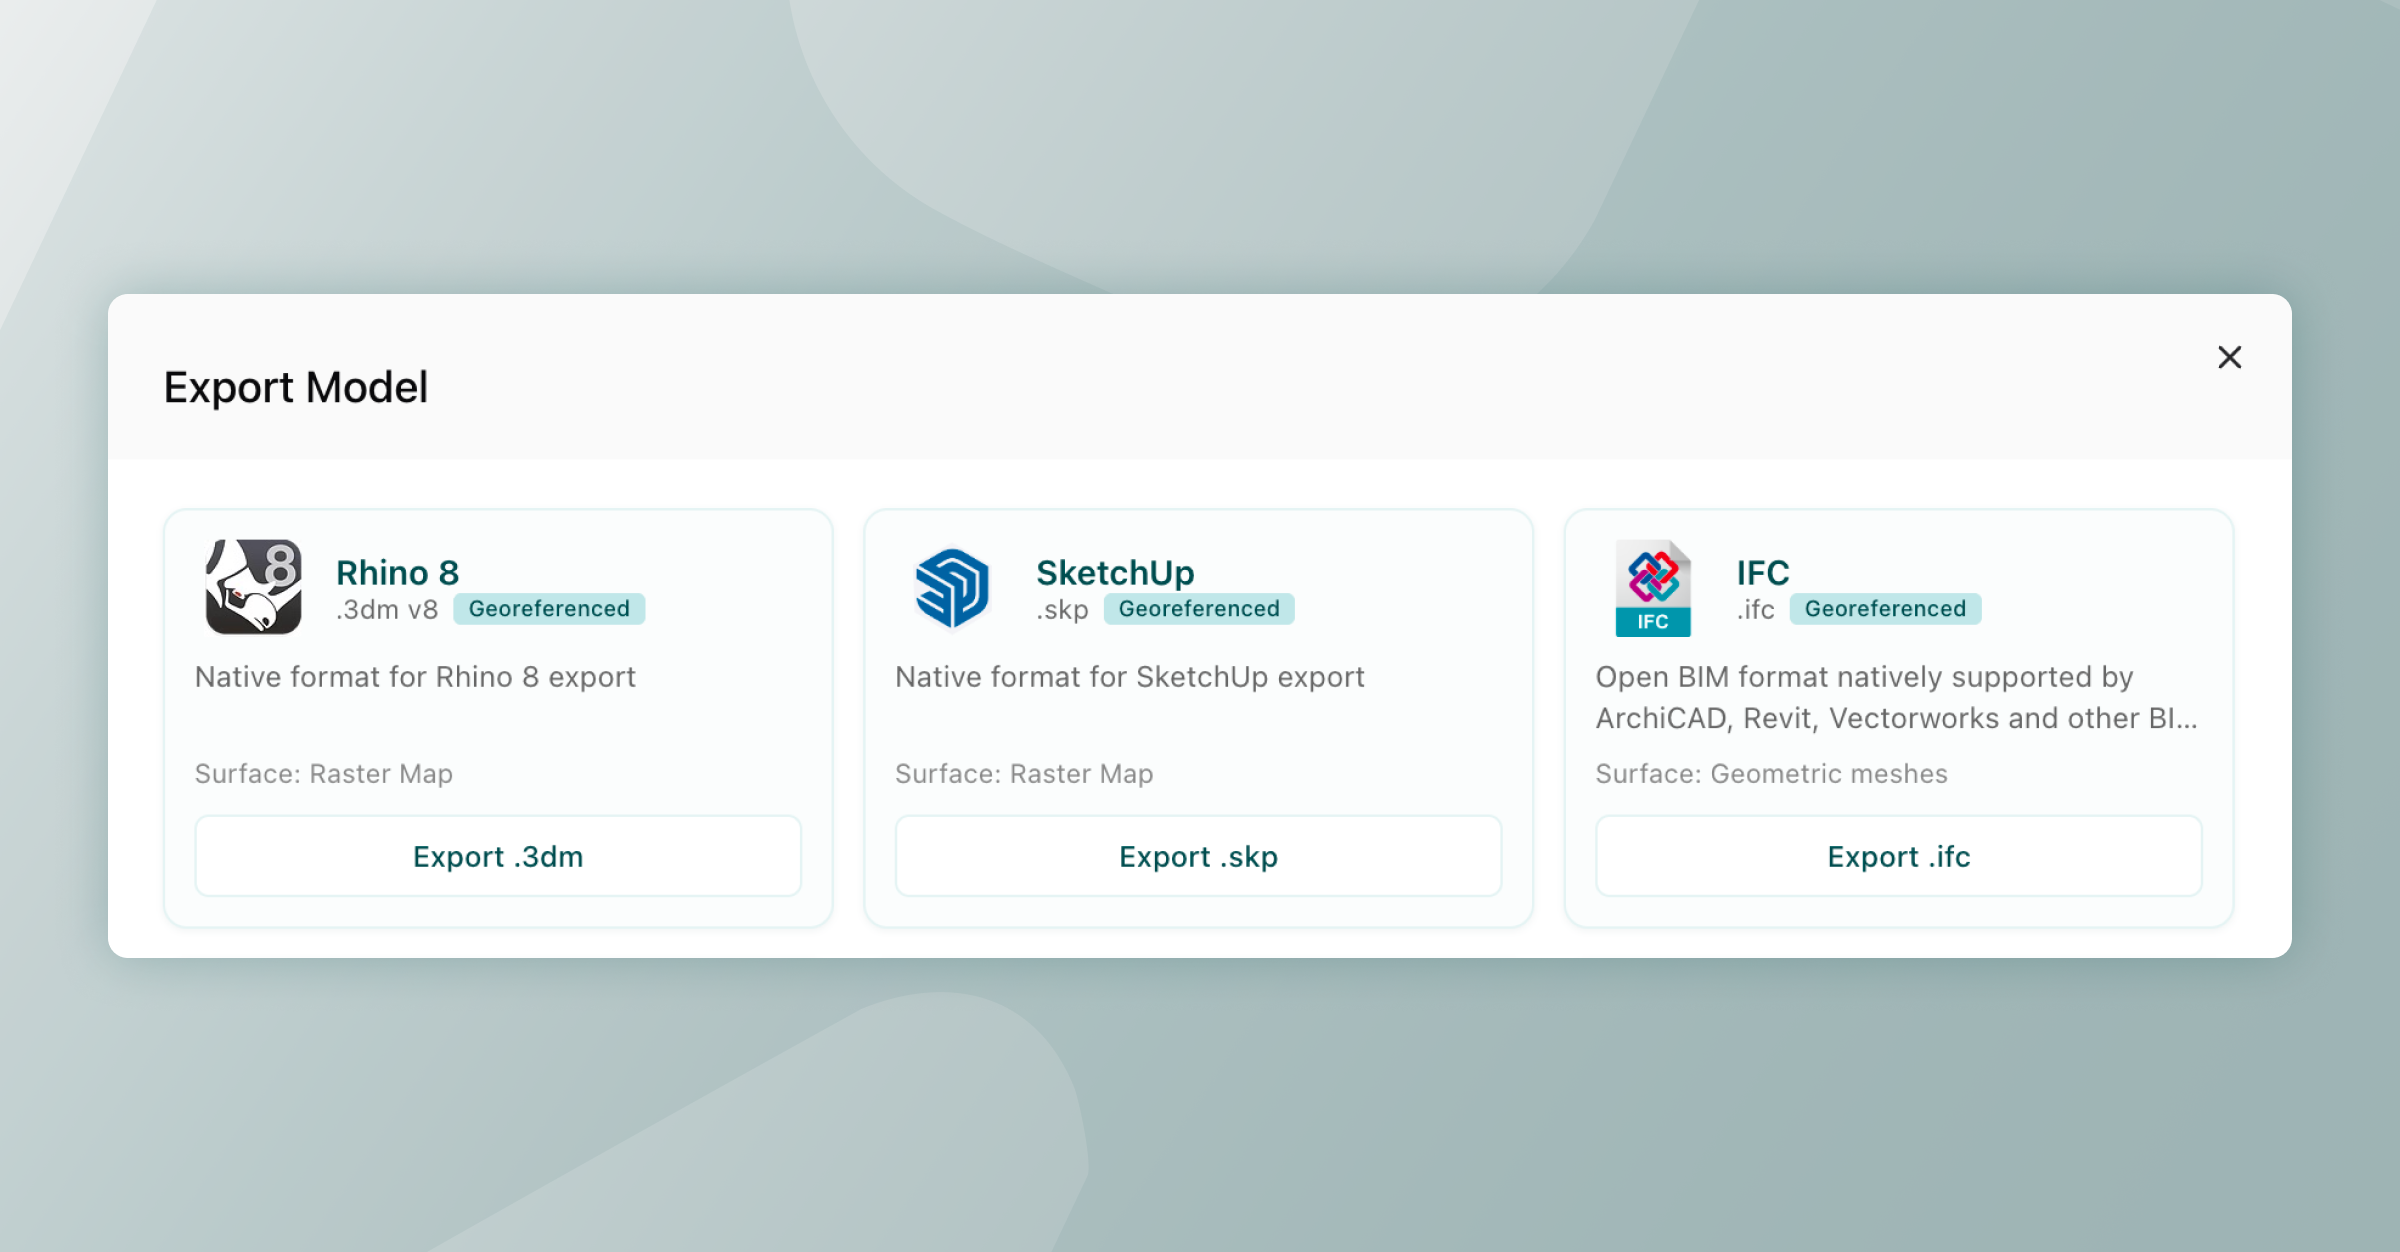Click the Open BIM format description

point(1896,697)
